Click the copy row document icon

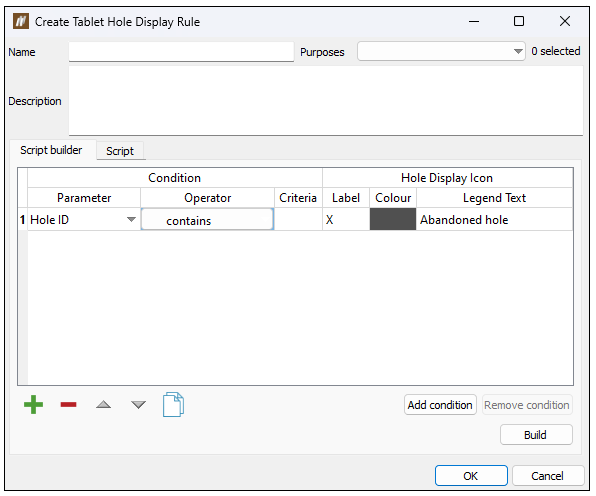pyautogui.click(x=173, y=404)
